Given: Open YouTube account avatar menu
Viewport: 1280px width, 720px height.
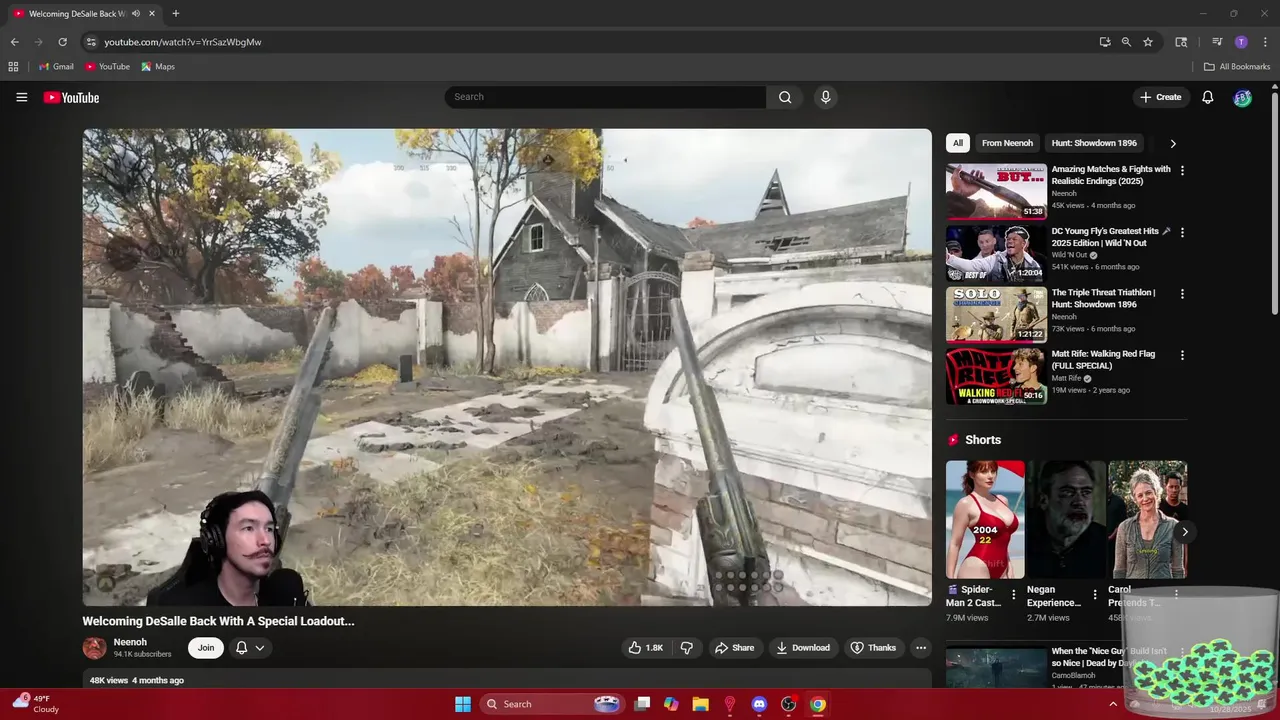Looking at the screenshot, I should click(1242, 97).
